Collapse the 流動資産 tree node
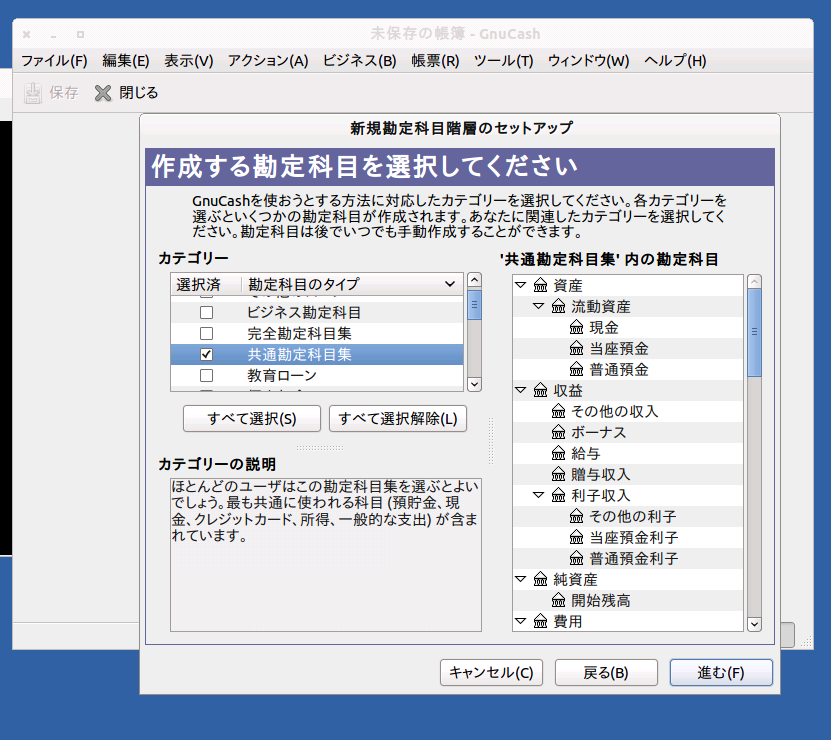This screenshot has height=740, width=831. (538, 306)
